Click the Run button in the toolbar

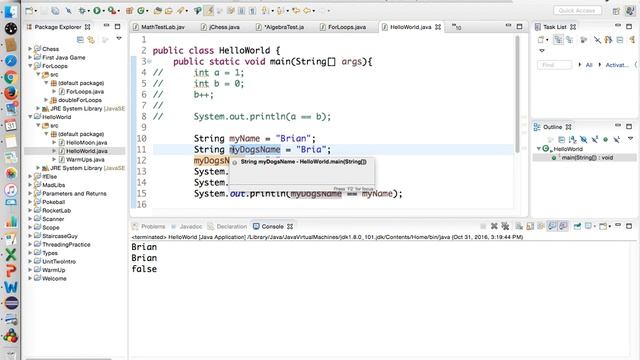click(x=97, y=11)
